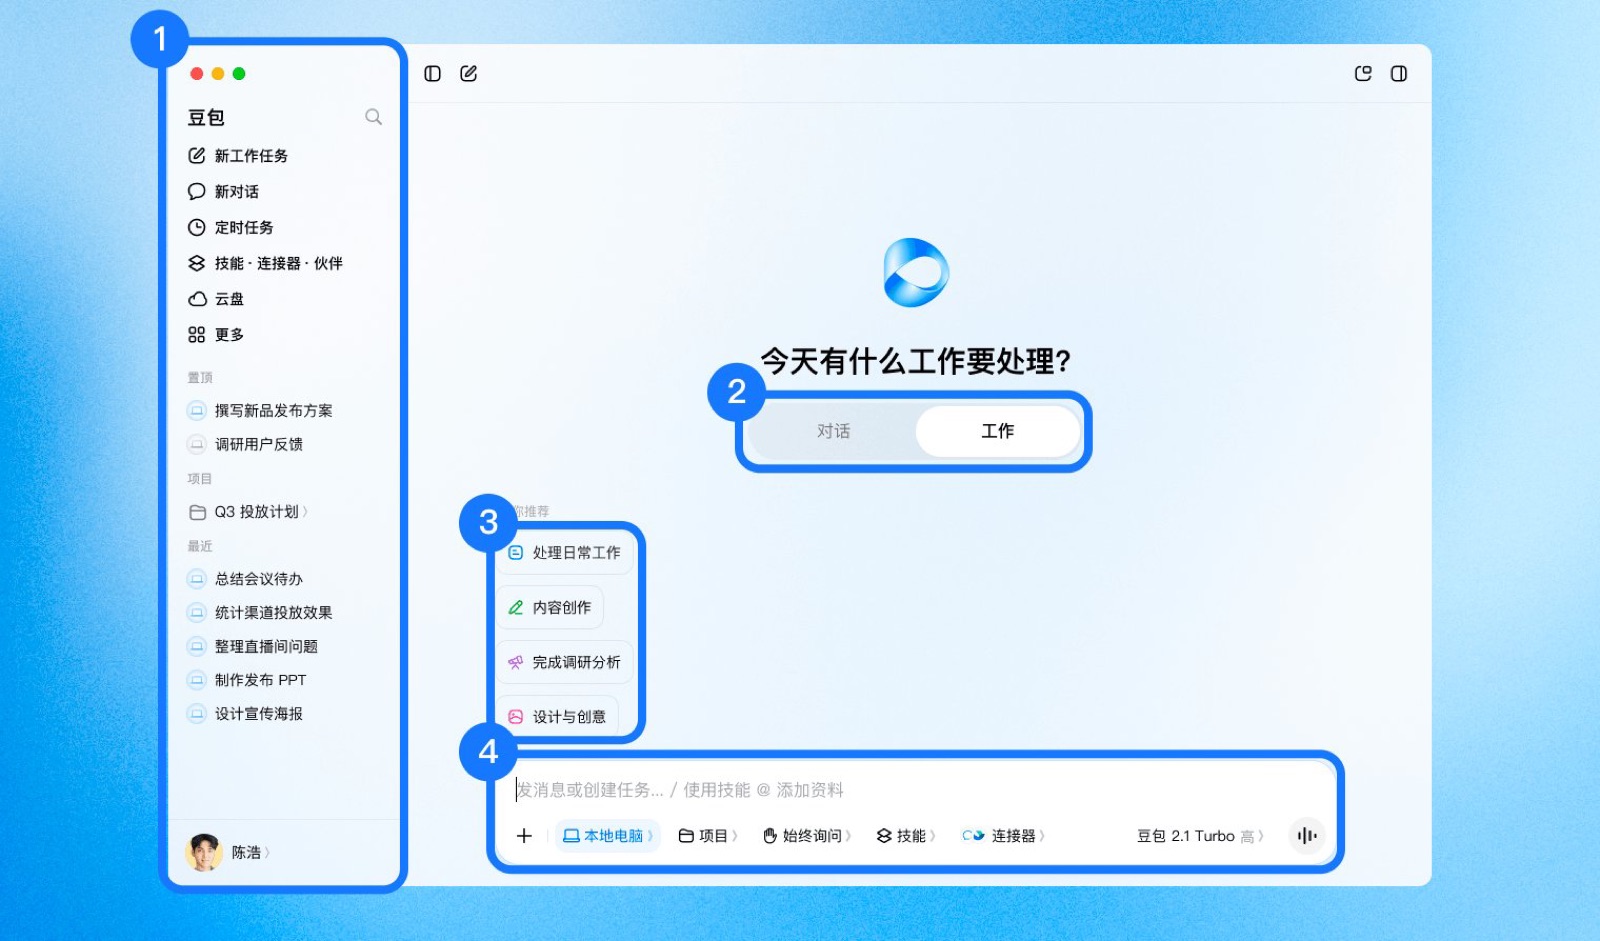Open recent task 制作发布 PPT
The height and width of the screenshot is (941, 1600).
pyautogui.click(x=247, y=680)
